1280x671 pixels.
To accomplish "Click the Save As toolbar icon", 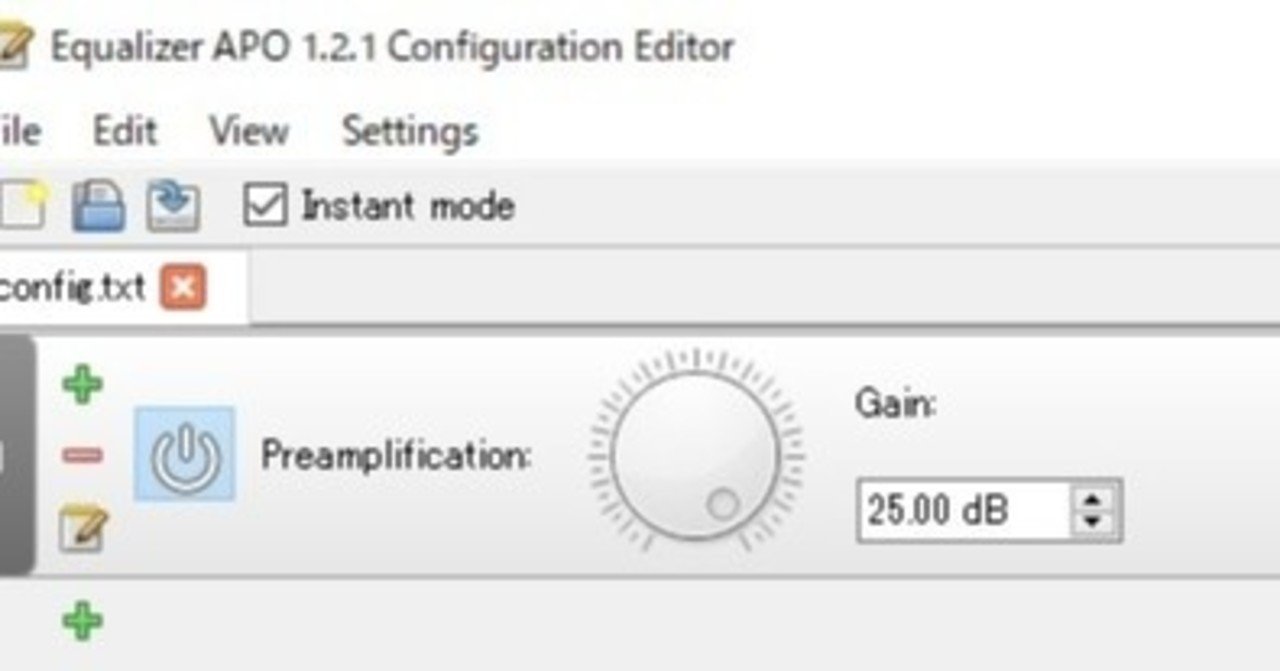I will [x=173, y=206].
